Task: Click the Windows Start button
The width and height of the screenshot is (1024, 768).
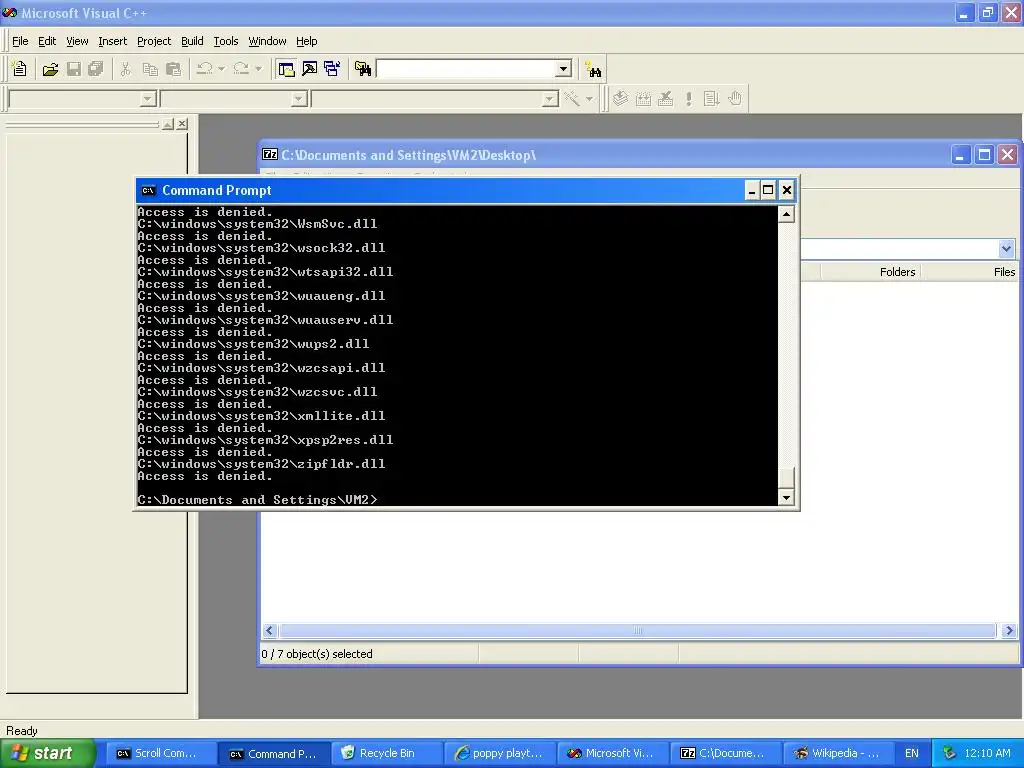Action: tap(47, 753)
